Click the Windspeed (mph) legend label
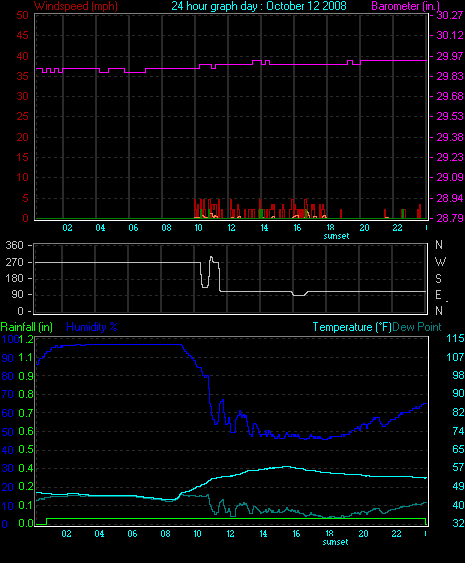 pyautogui.click(x=76, y=6)
